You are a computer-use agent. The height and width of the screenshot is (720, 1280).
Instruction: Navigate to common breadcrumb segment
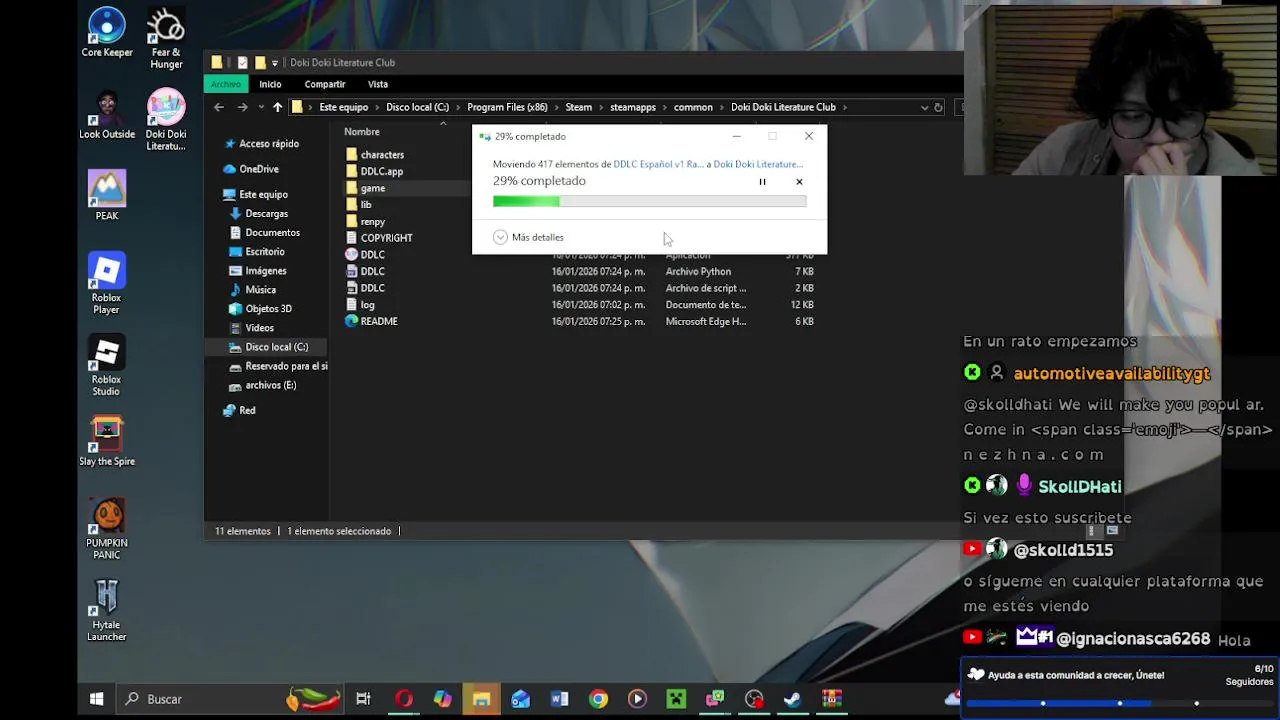(x=693, y=107)
